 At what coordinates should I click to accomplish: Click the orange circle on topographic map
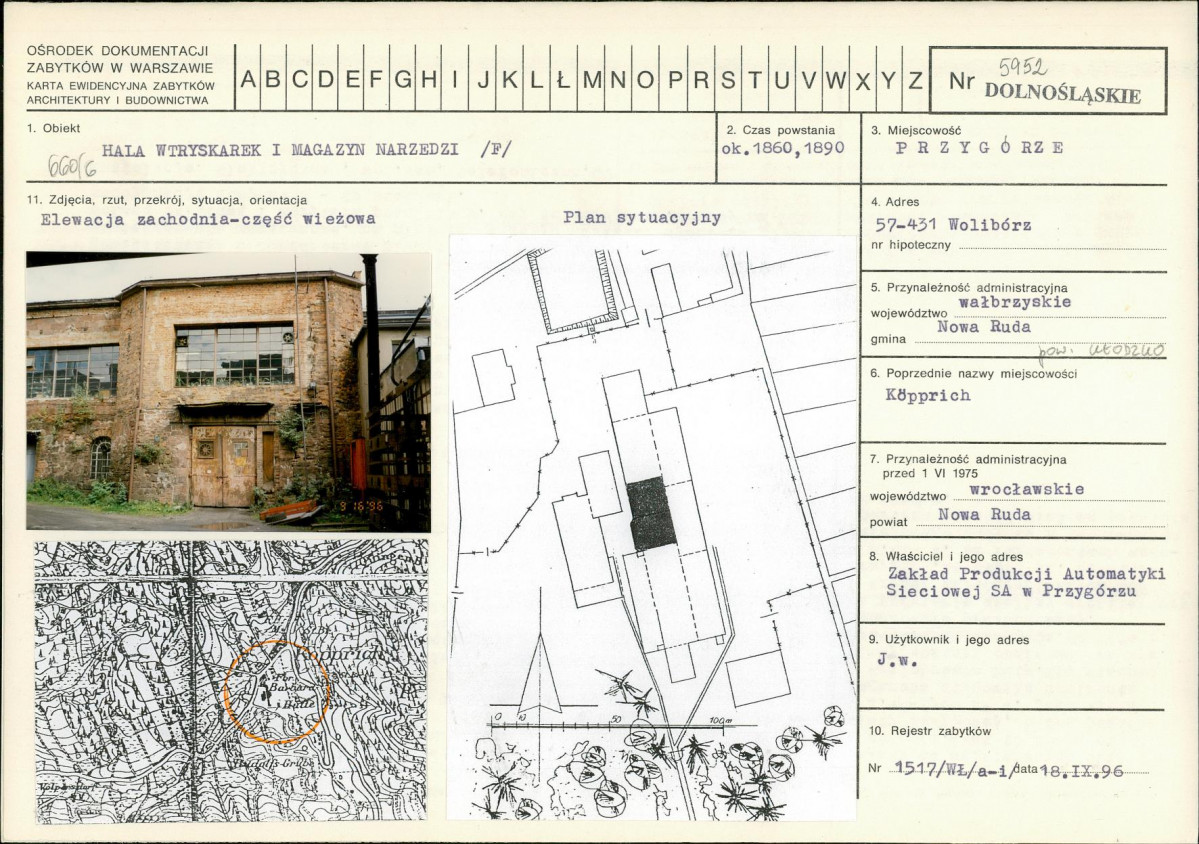(x=278, y=693)
